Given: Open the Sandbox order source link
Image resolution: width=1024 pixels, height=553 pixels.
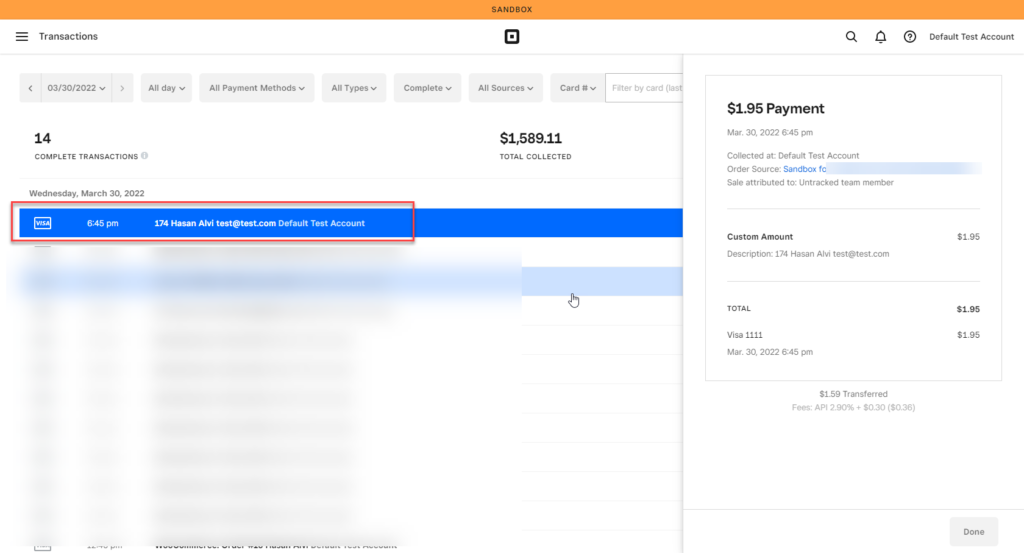Looking at the screenshot, I should click(x=805, y=169).
